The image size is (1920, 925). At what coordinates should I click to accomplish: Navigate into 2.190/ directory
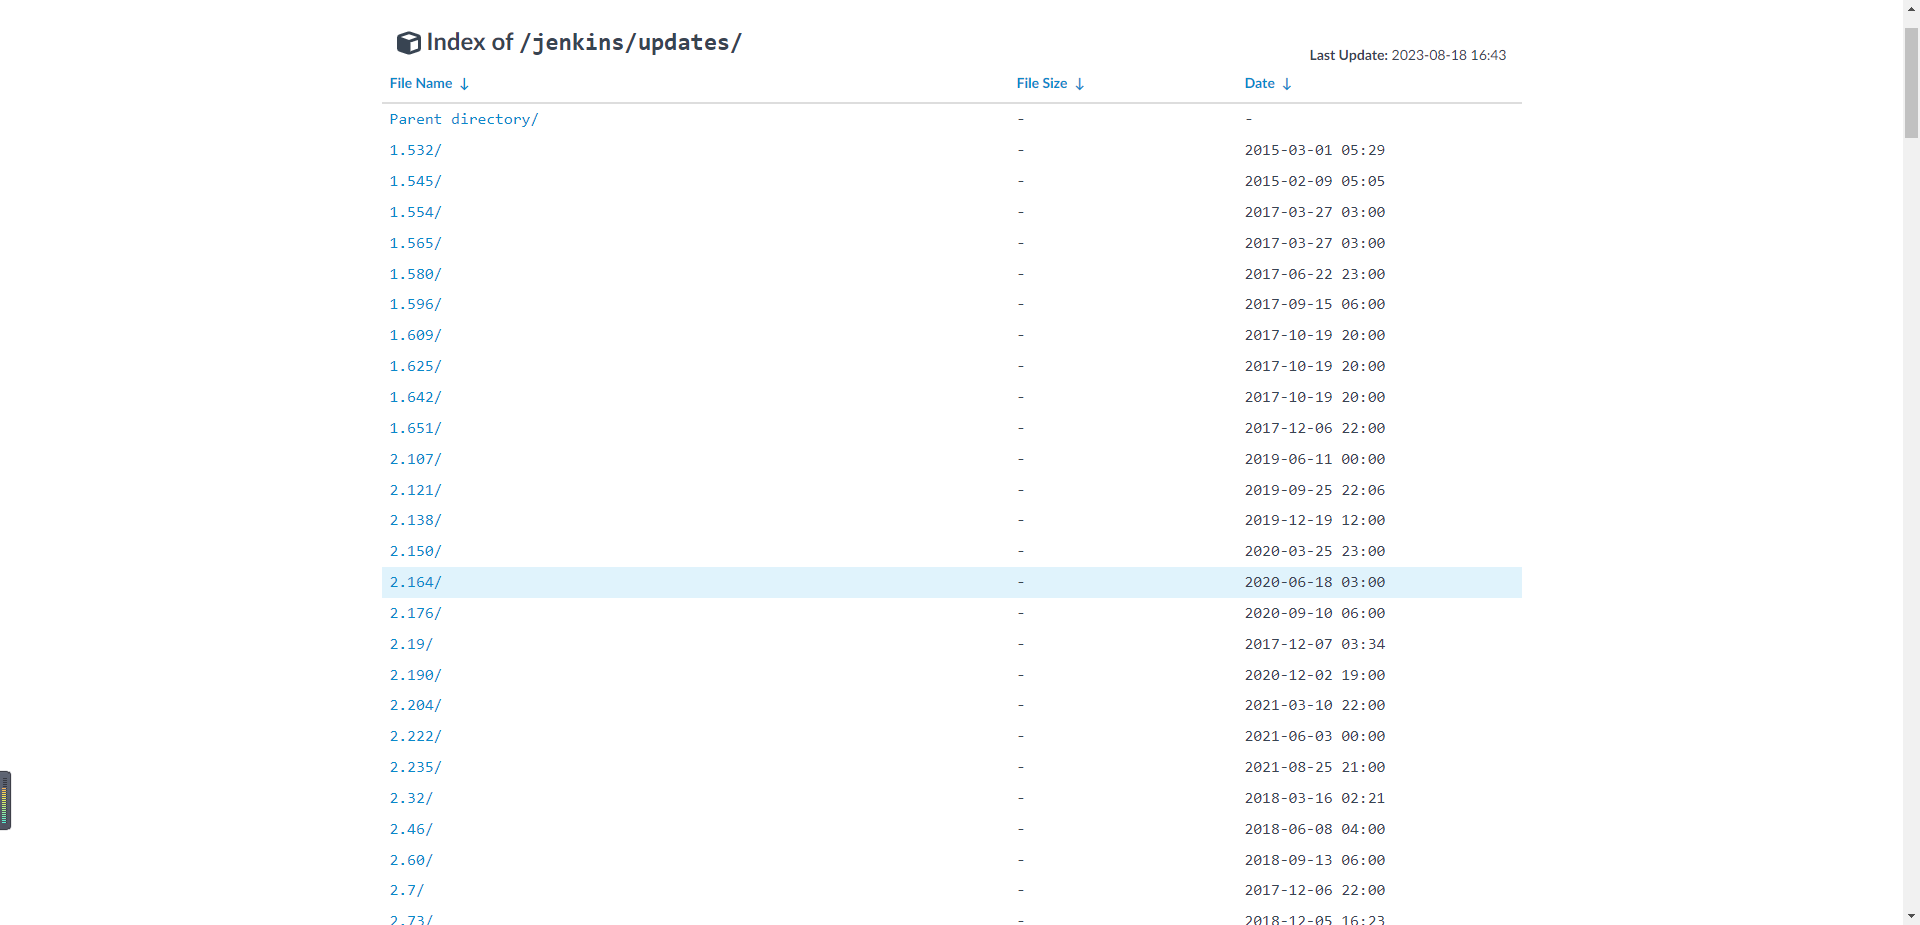point(416,675)
